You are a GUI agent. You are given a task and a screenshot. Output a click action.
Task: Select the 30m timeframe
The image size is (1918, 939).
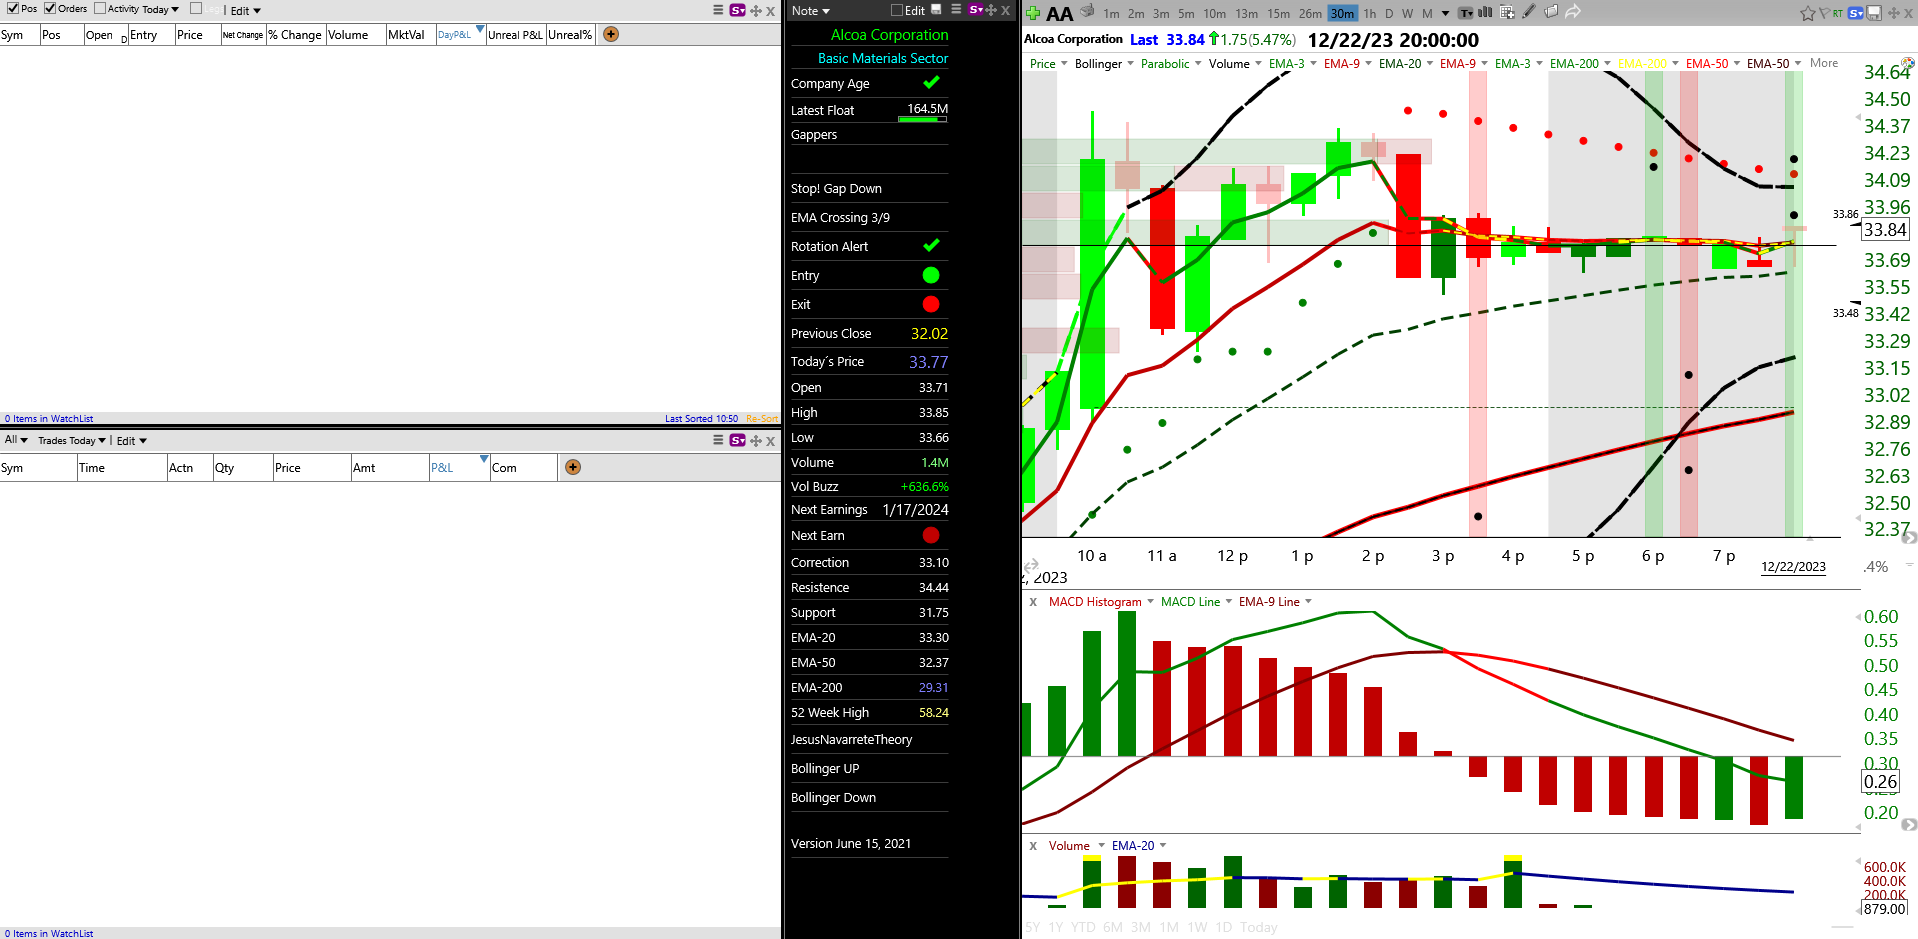click(1342, 13)
